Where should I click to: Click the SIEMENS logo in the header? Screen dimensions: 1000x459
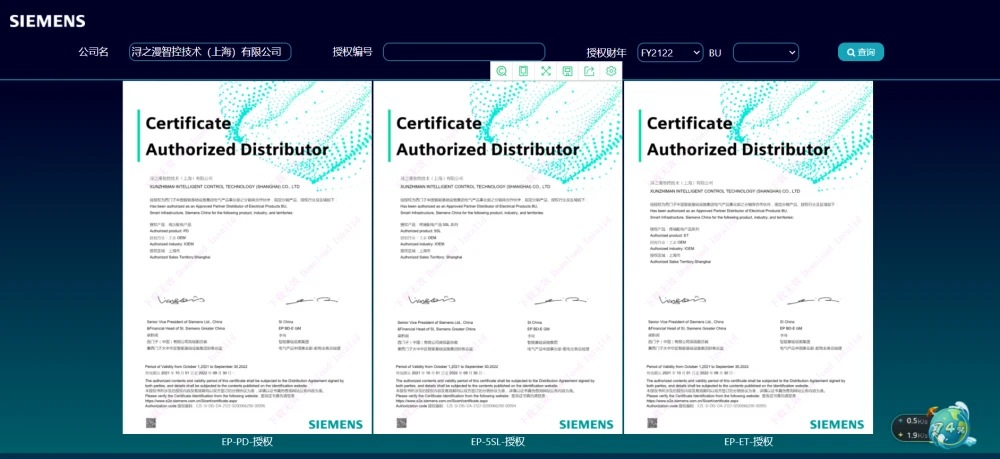47,21
